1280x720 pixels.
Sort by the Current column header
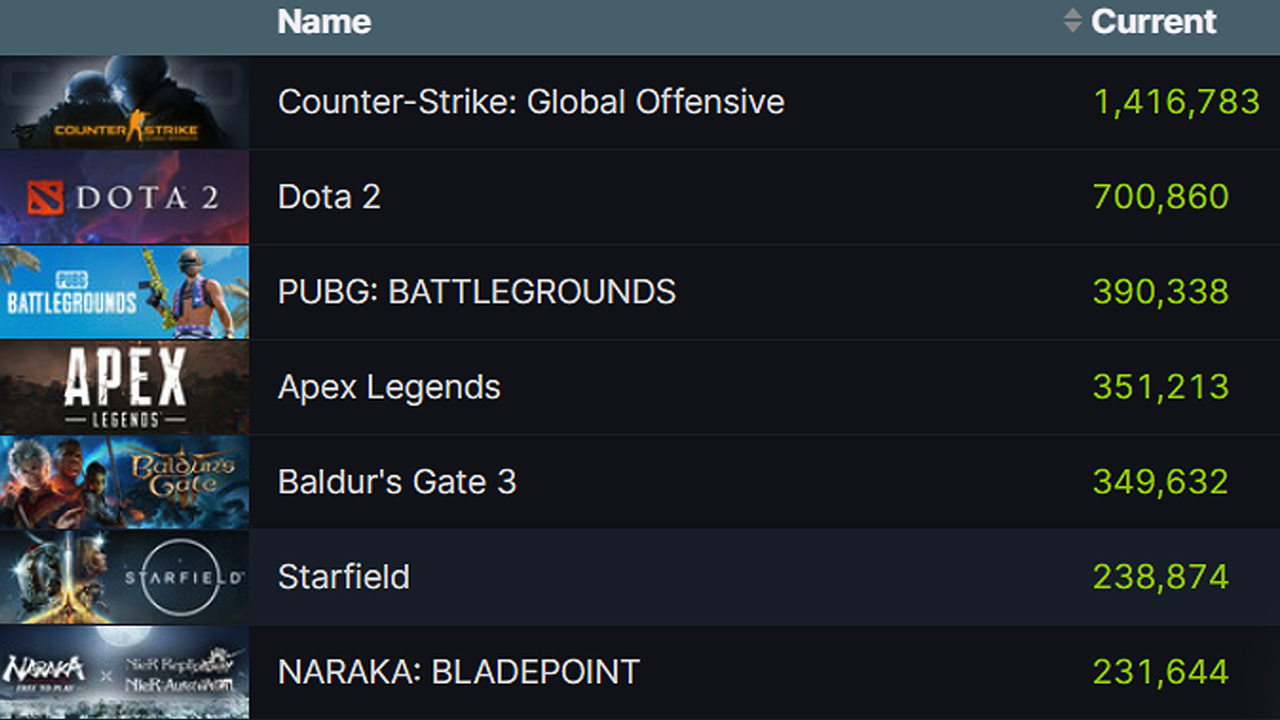click(x=1154, y=21)
